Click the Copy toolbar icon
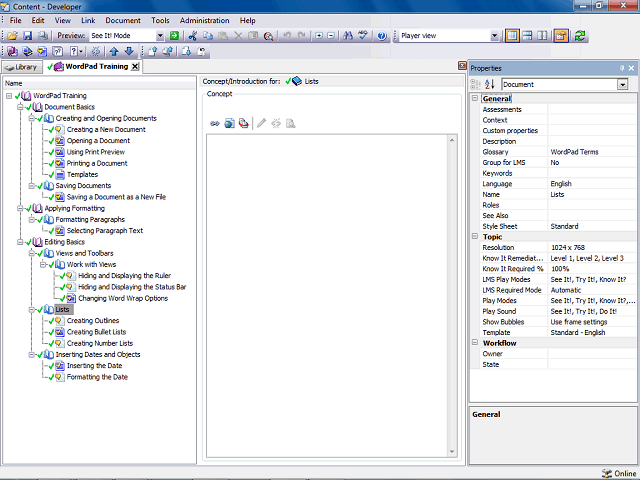 pyautogui.click(x=208, y=36)
